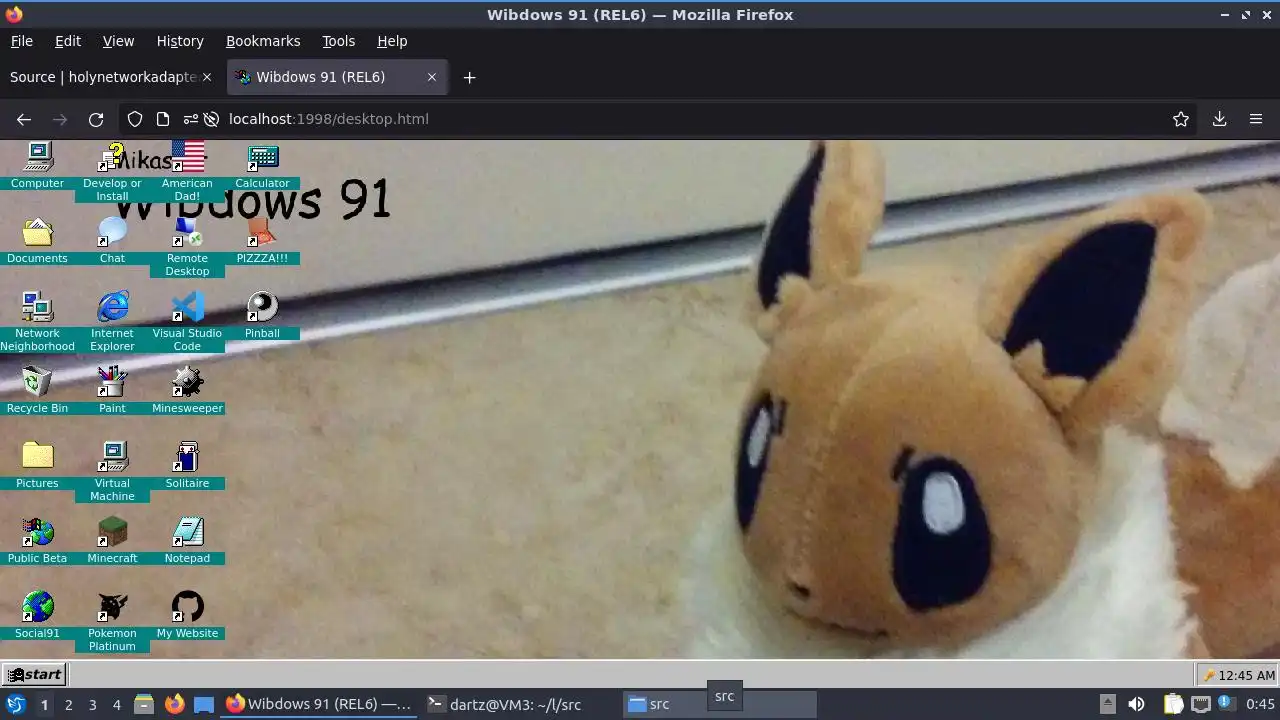The width and height of the screenshot is (1280, 720).
Task: Launch the Minecraft desktop icon
Action: (112, 540)
